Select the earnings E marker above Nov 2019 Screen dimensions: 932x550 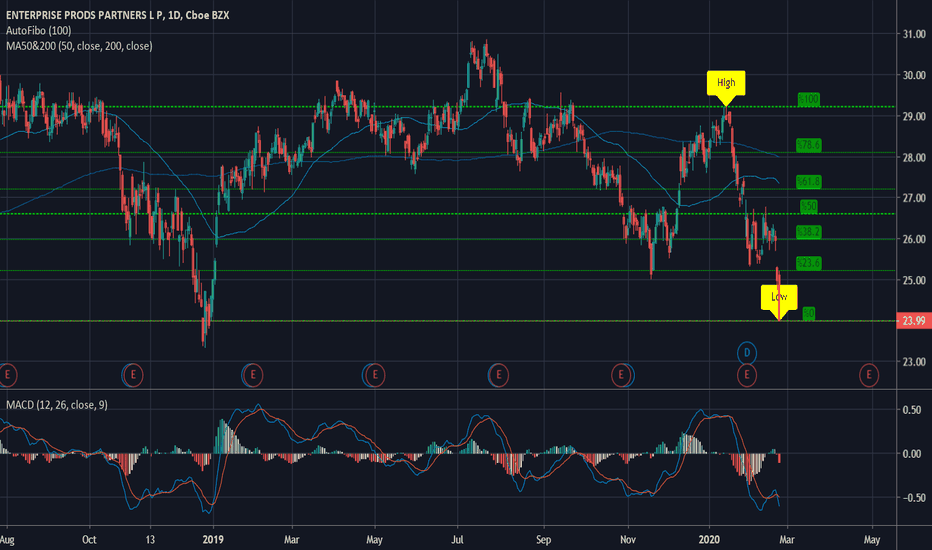point(622,375)
